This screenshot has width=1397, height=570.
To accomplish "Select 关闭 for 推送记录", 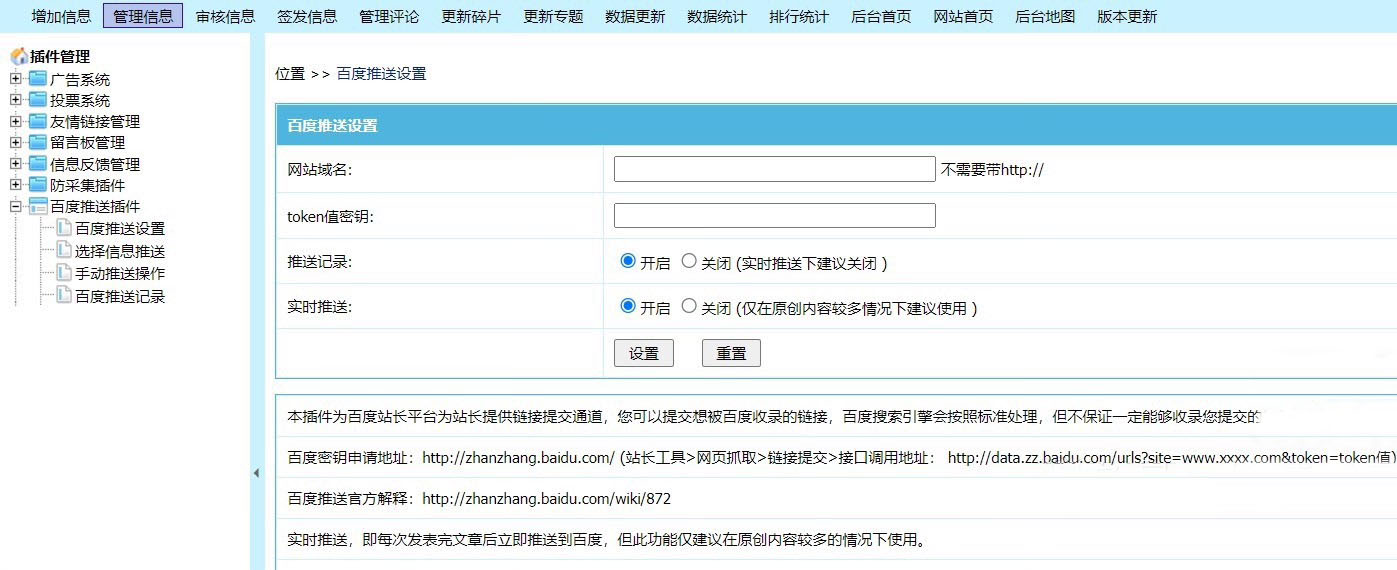I will coord(689,261).
